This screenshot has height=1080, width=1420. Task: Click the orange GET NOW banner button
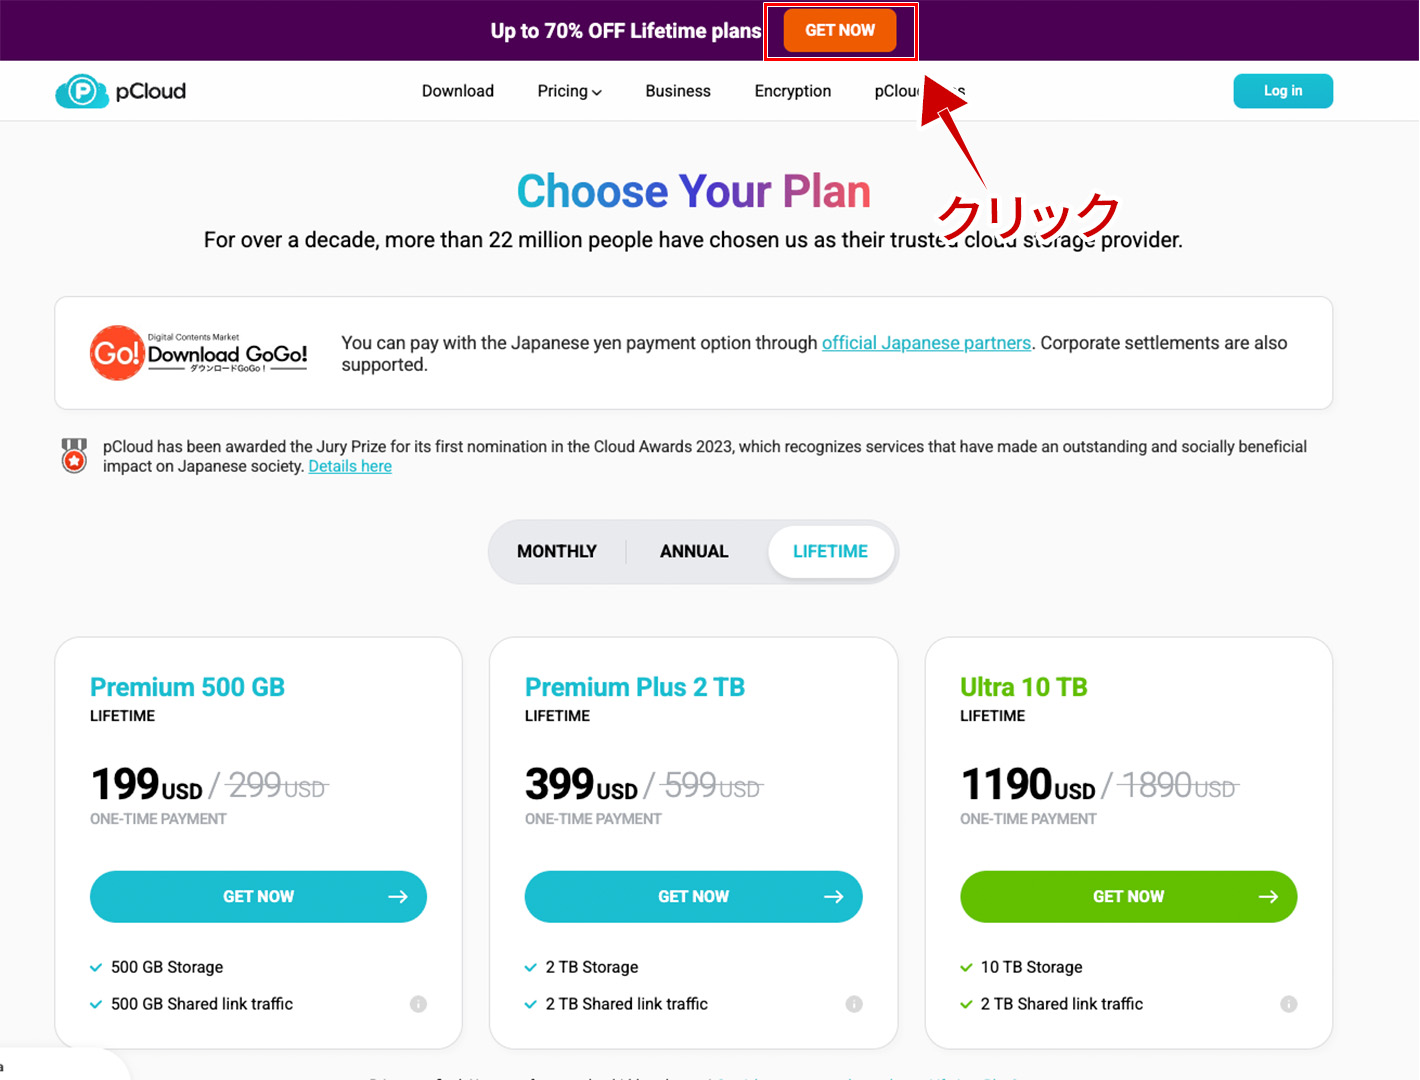point(840,31)
